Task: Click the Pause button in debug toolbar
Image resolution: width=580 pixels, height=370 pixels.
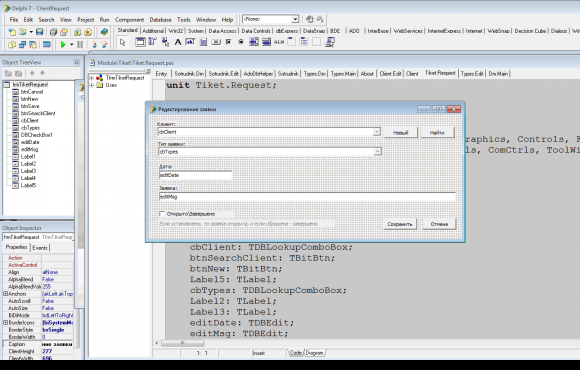Action: pos(80,45)
